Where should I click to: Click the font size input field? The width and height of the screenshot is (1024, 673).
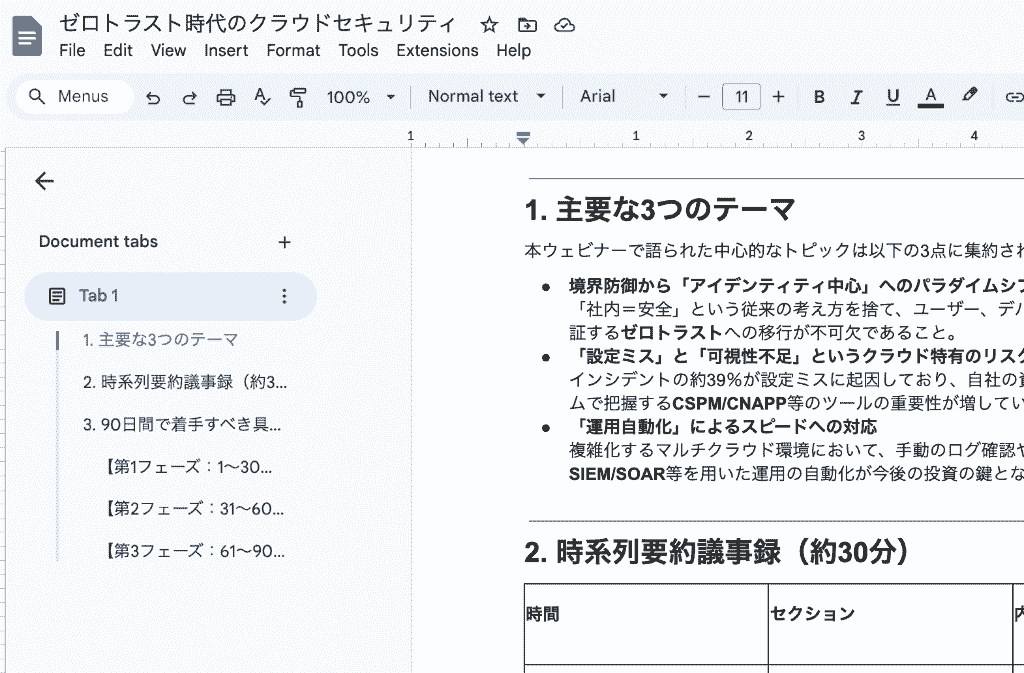point(741,97)
